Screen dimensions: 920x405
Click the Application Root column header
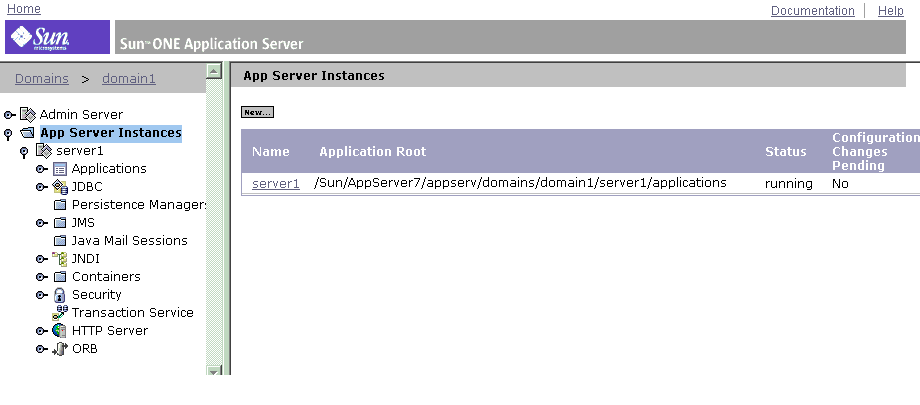coord(373,151)
